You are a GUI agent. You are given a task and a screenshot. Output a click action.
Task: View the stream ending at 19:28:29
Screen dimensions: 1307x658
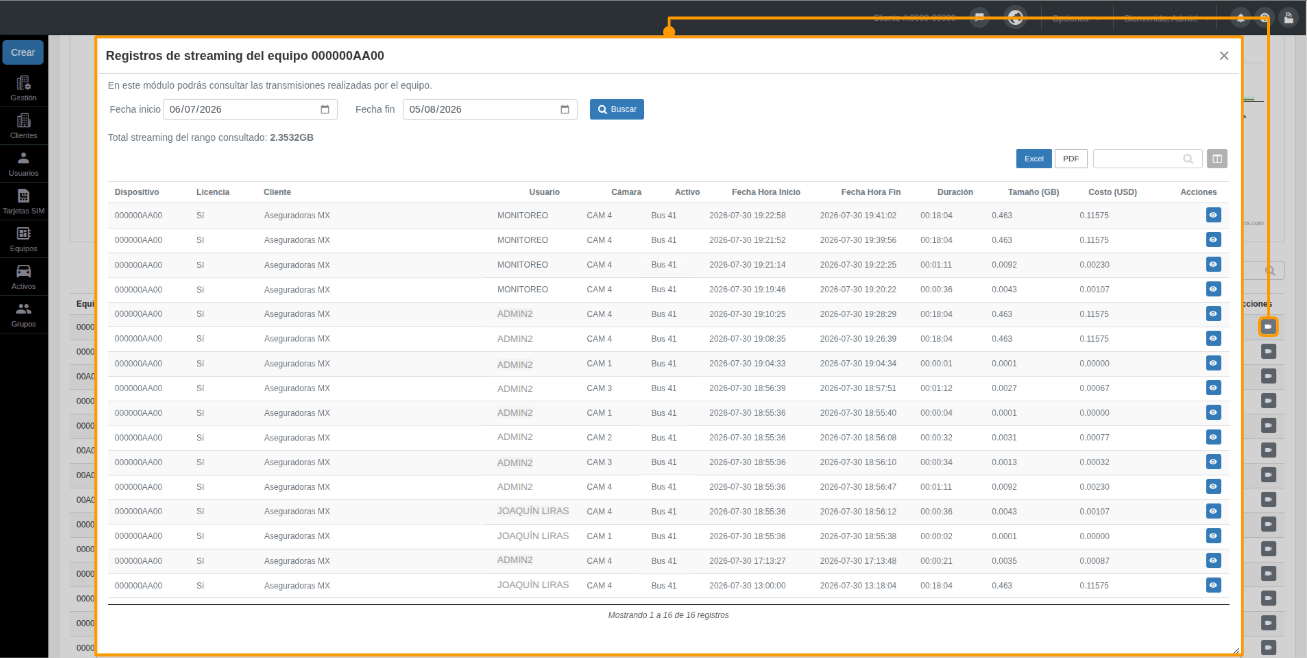click(x=1213, y=314)
